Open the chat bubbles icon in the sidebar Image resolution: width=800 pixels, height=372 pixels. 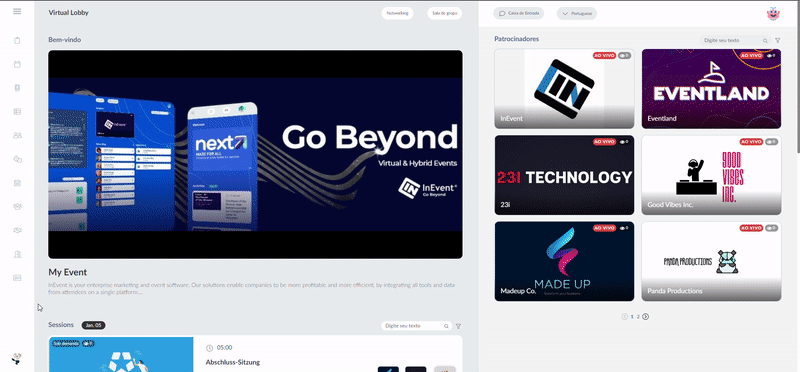[x=17, y=159]
